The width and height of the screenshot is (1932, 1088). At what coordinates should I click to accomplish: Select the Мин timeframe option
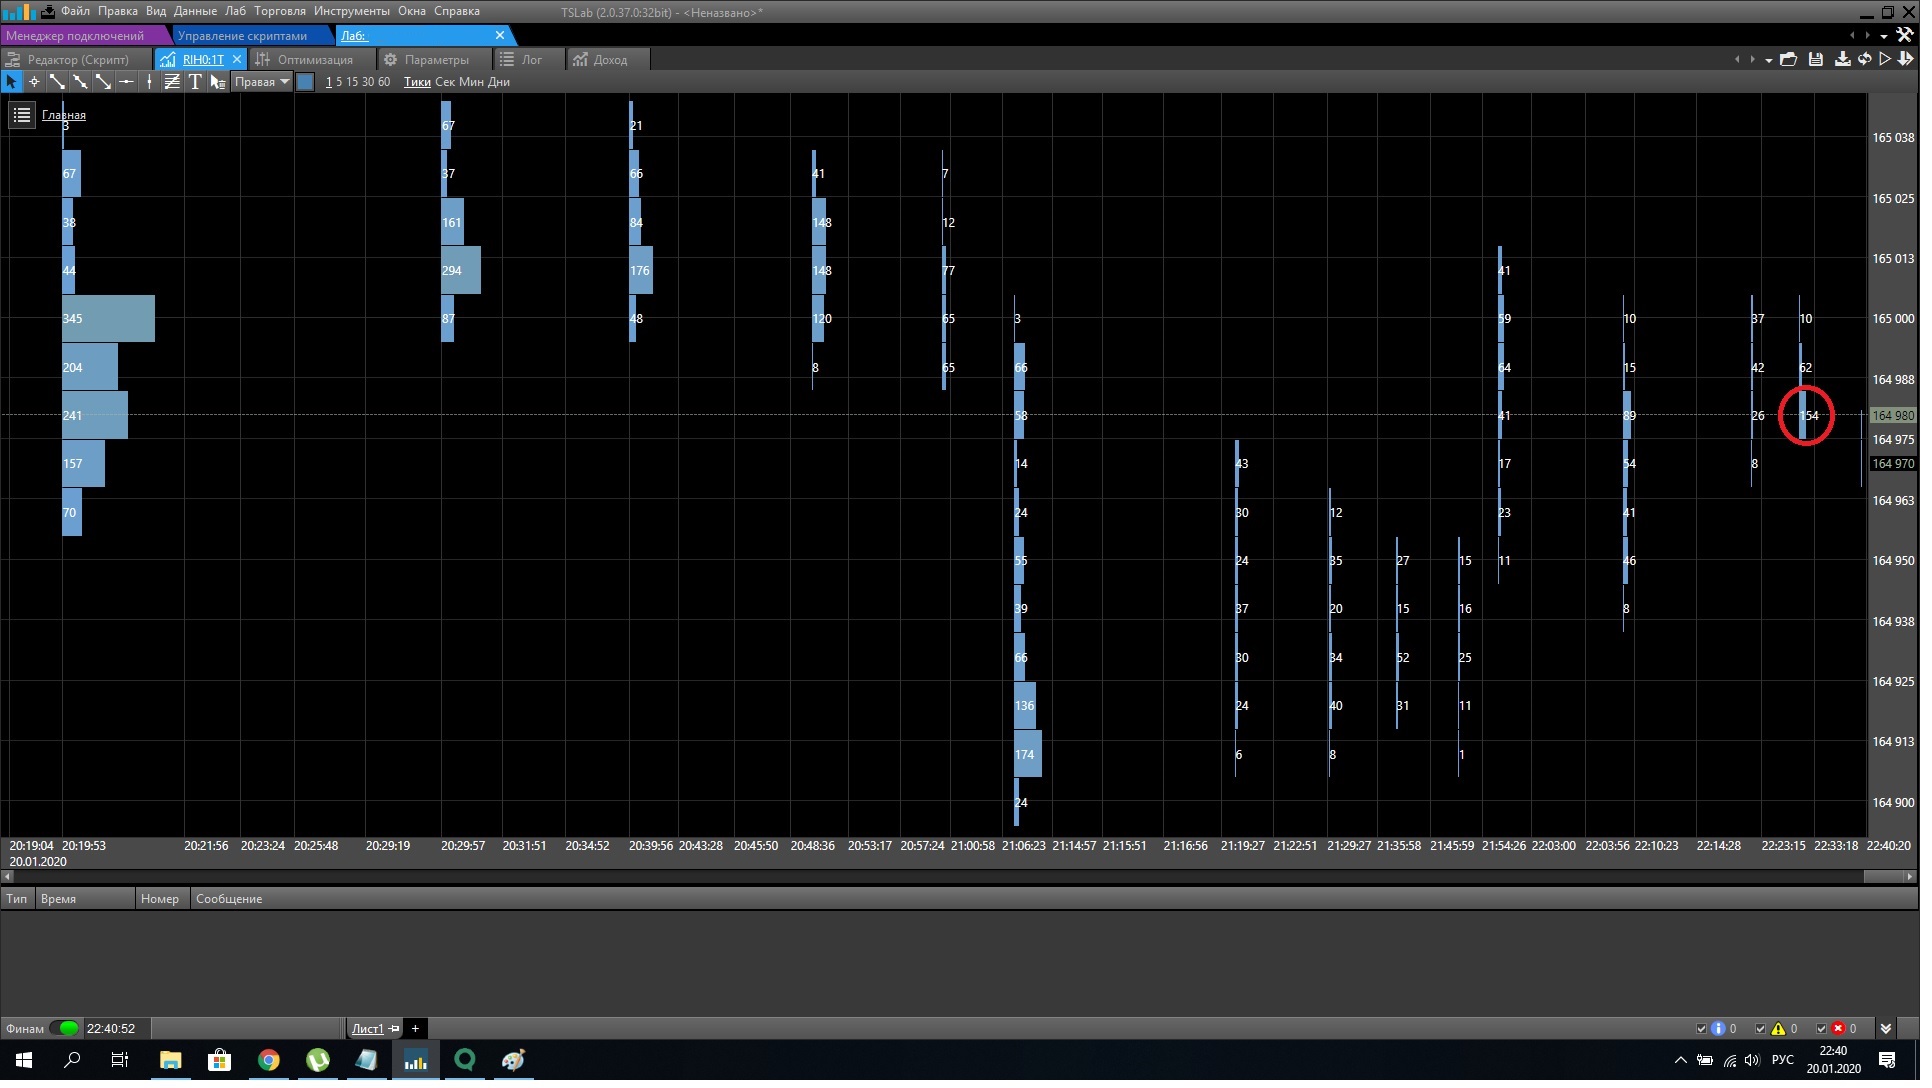click(474, 82)
